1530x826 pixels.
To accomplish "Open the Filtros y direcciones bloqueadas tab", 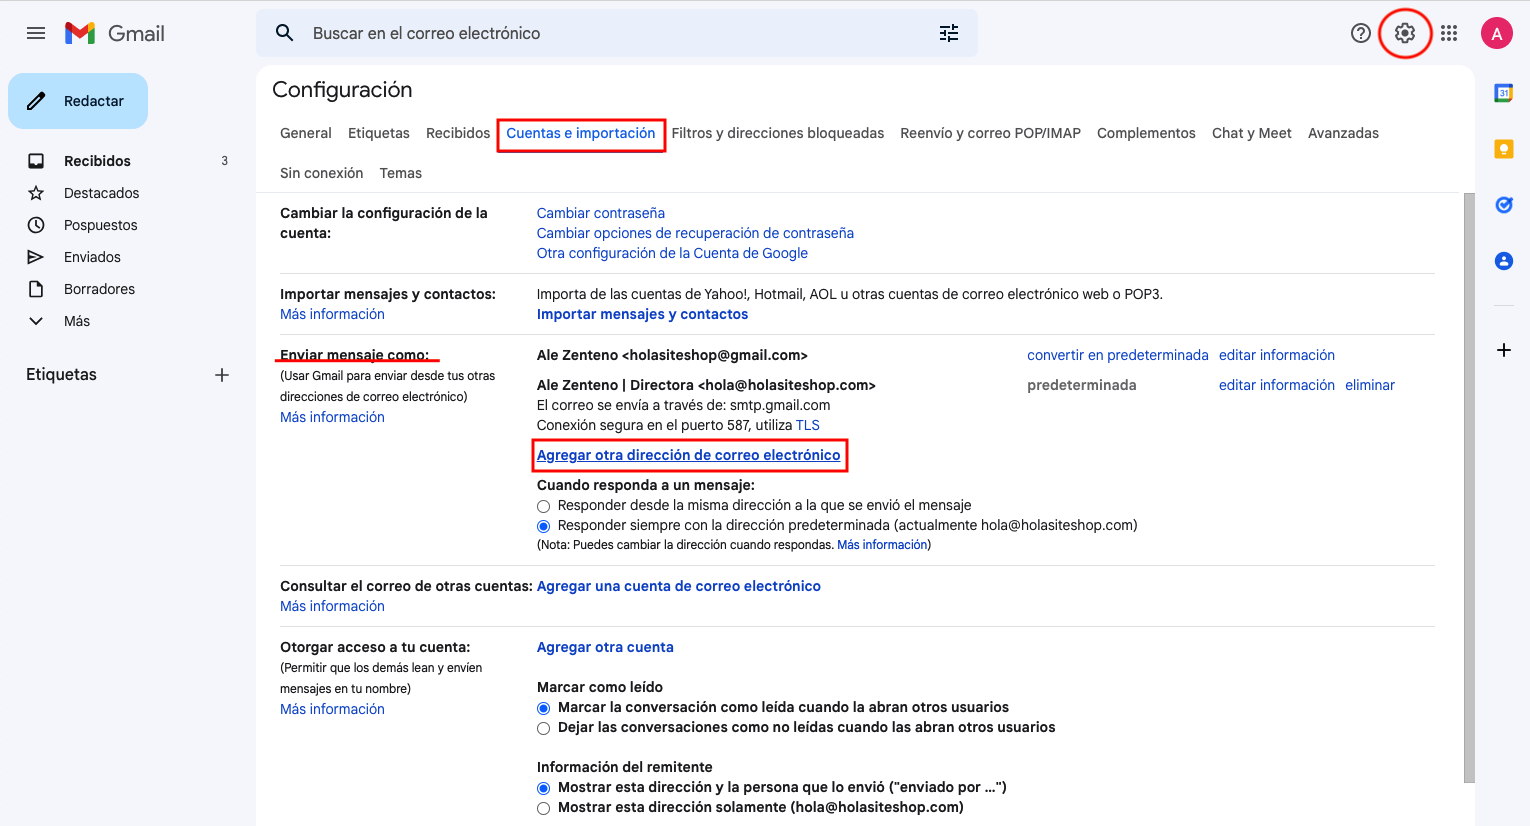I will 778,133.
